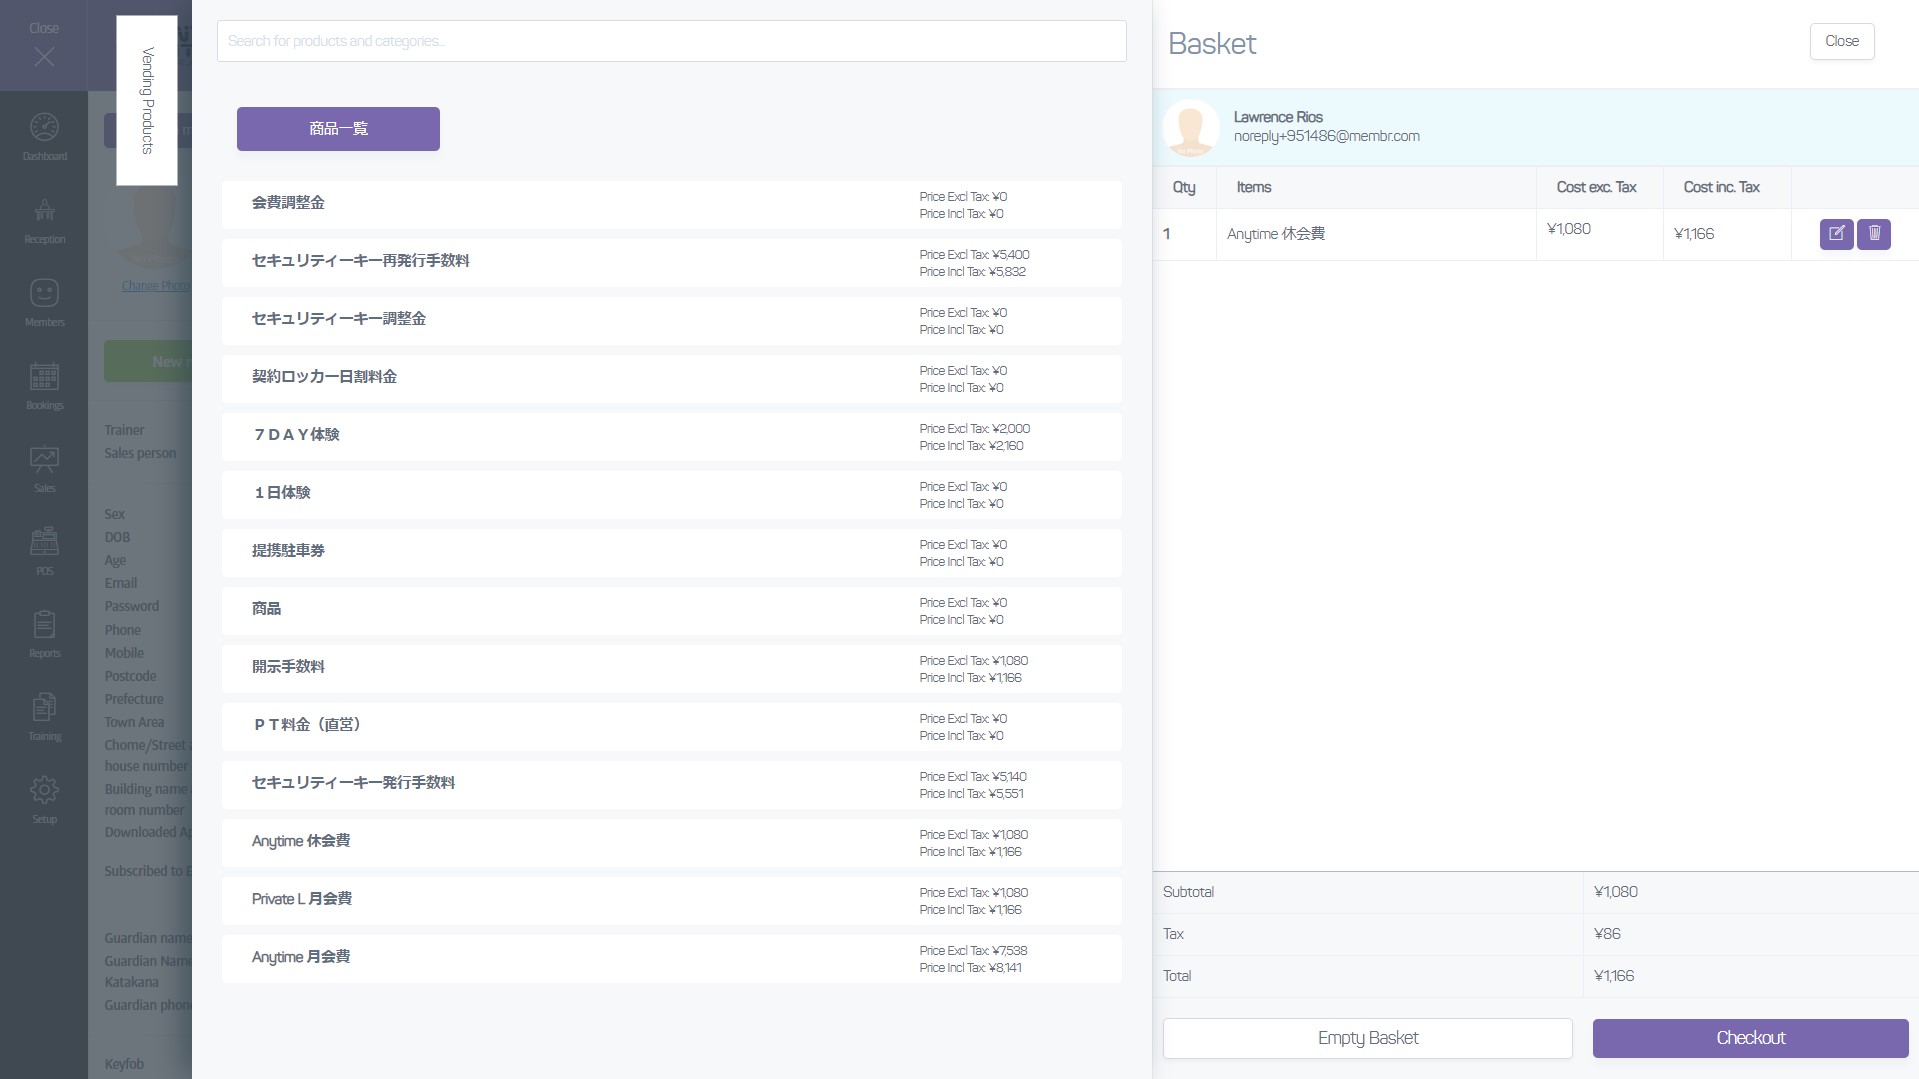Screen dimensions: 1919x1079
Task: Click the Basket heading
Action: click(x=1212, y=44)
